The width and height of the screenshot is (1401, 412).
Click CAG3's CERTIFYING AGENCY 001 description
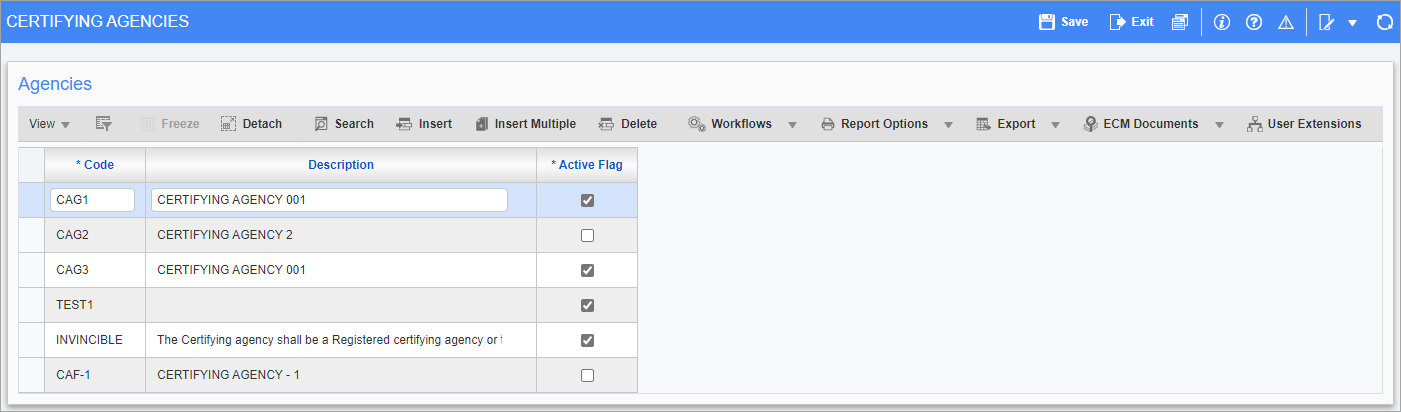coord(231,270)
